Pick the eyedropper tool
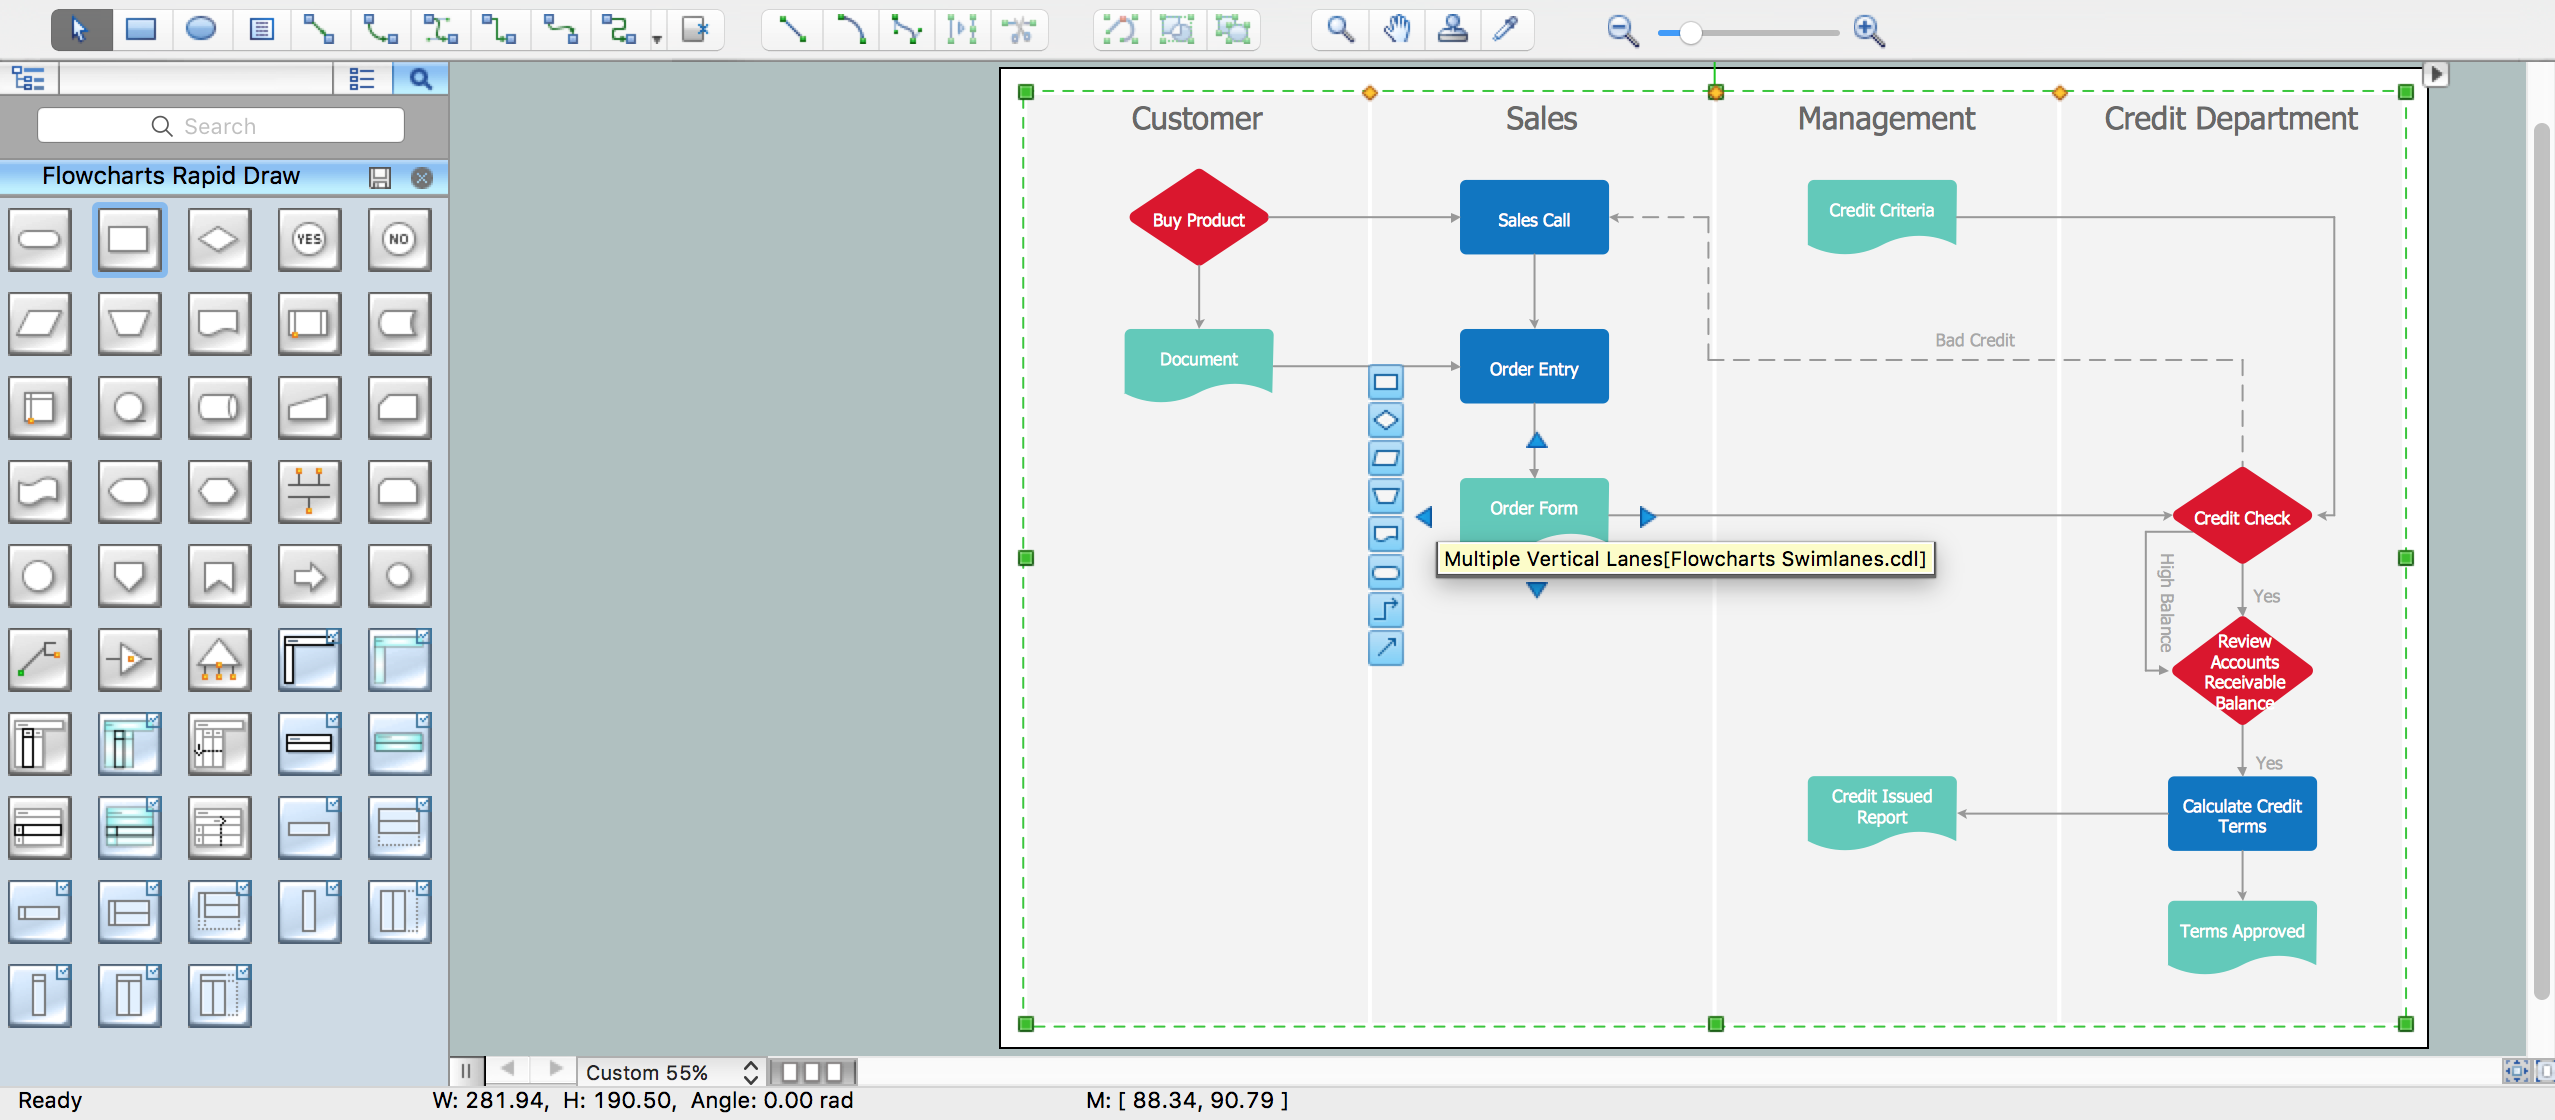 1506,30
